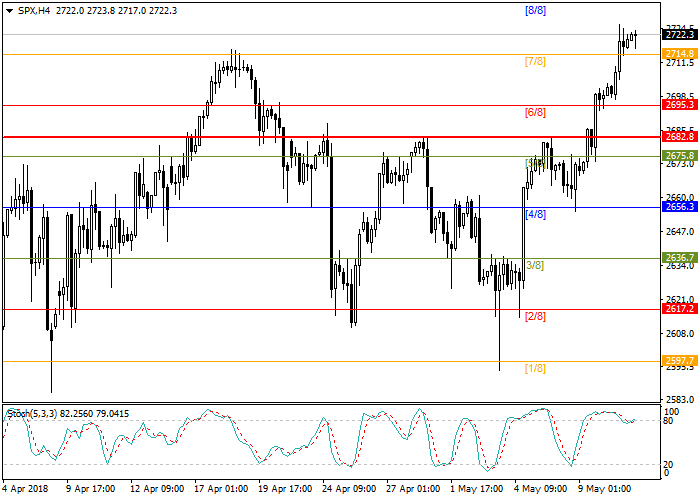700x500 pixels.
Task: Click the green 2636.7 price tag
Action: pyautogui.click(x=679, y=258)
